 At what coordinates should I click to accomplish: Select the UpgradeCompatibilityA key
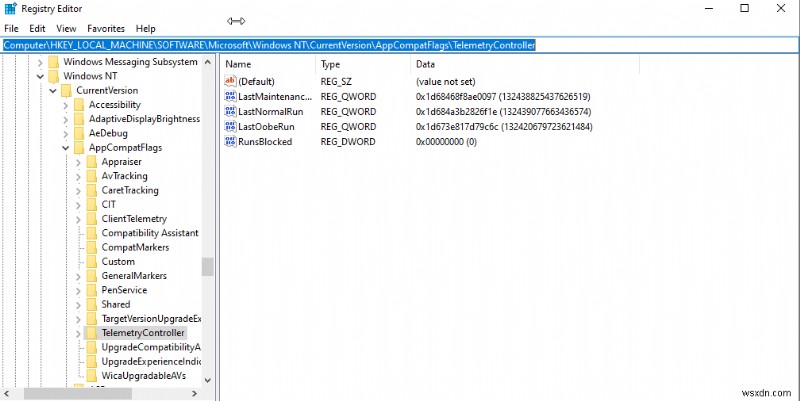coord(151,347)
